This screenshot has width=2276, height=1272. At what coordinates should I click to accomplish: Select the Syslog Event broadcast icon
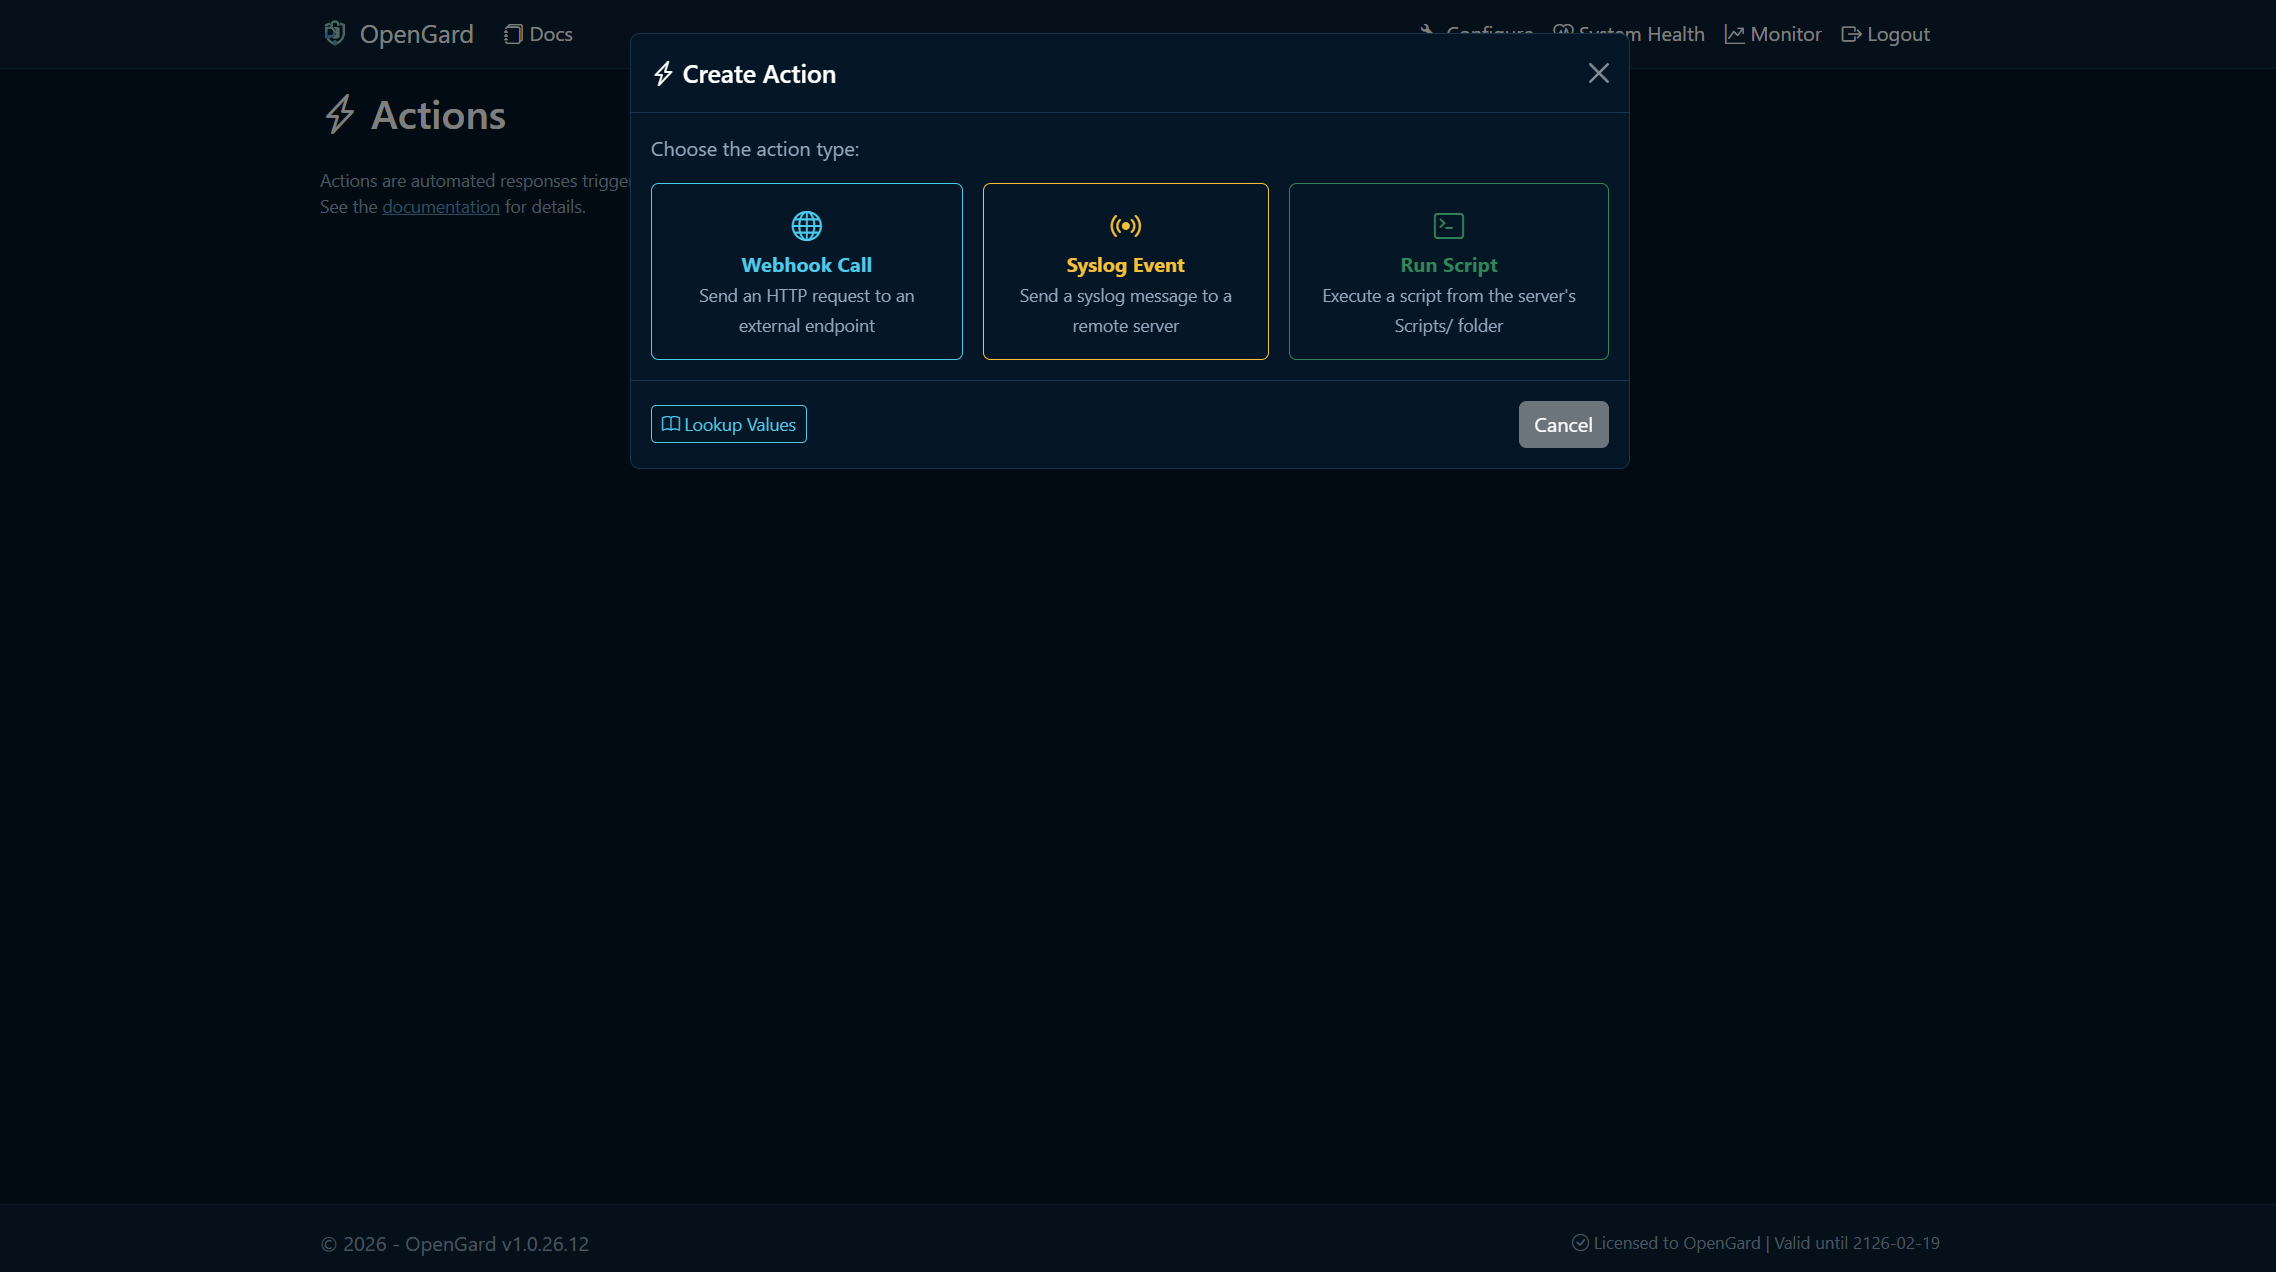[x=1126, y=225]
